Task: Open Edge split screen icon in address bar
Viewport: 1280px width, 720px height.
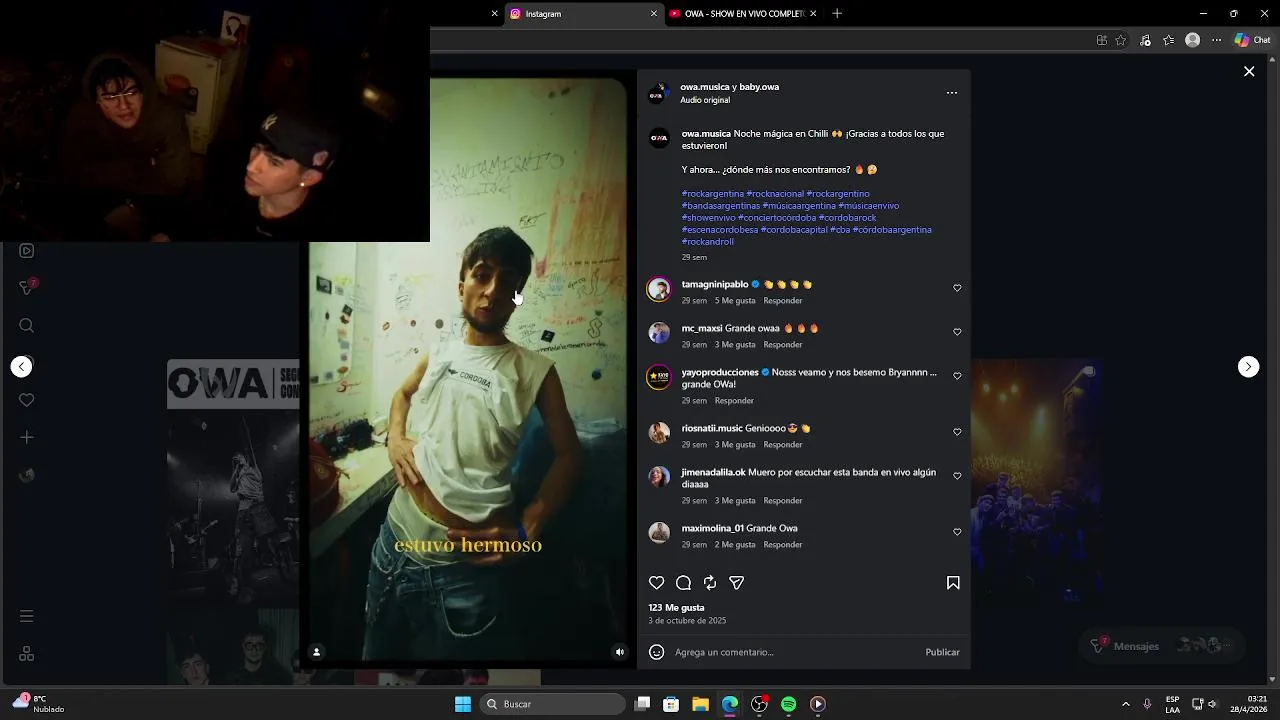Action: [1102, 40]
